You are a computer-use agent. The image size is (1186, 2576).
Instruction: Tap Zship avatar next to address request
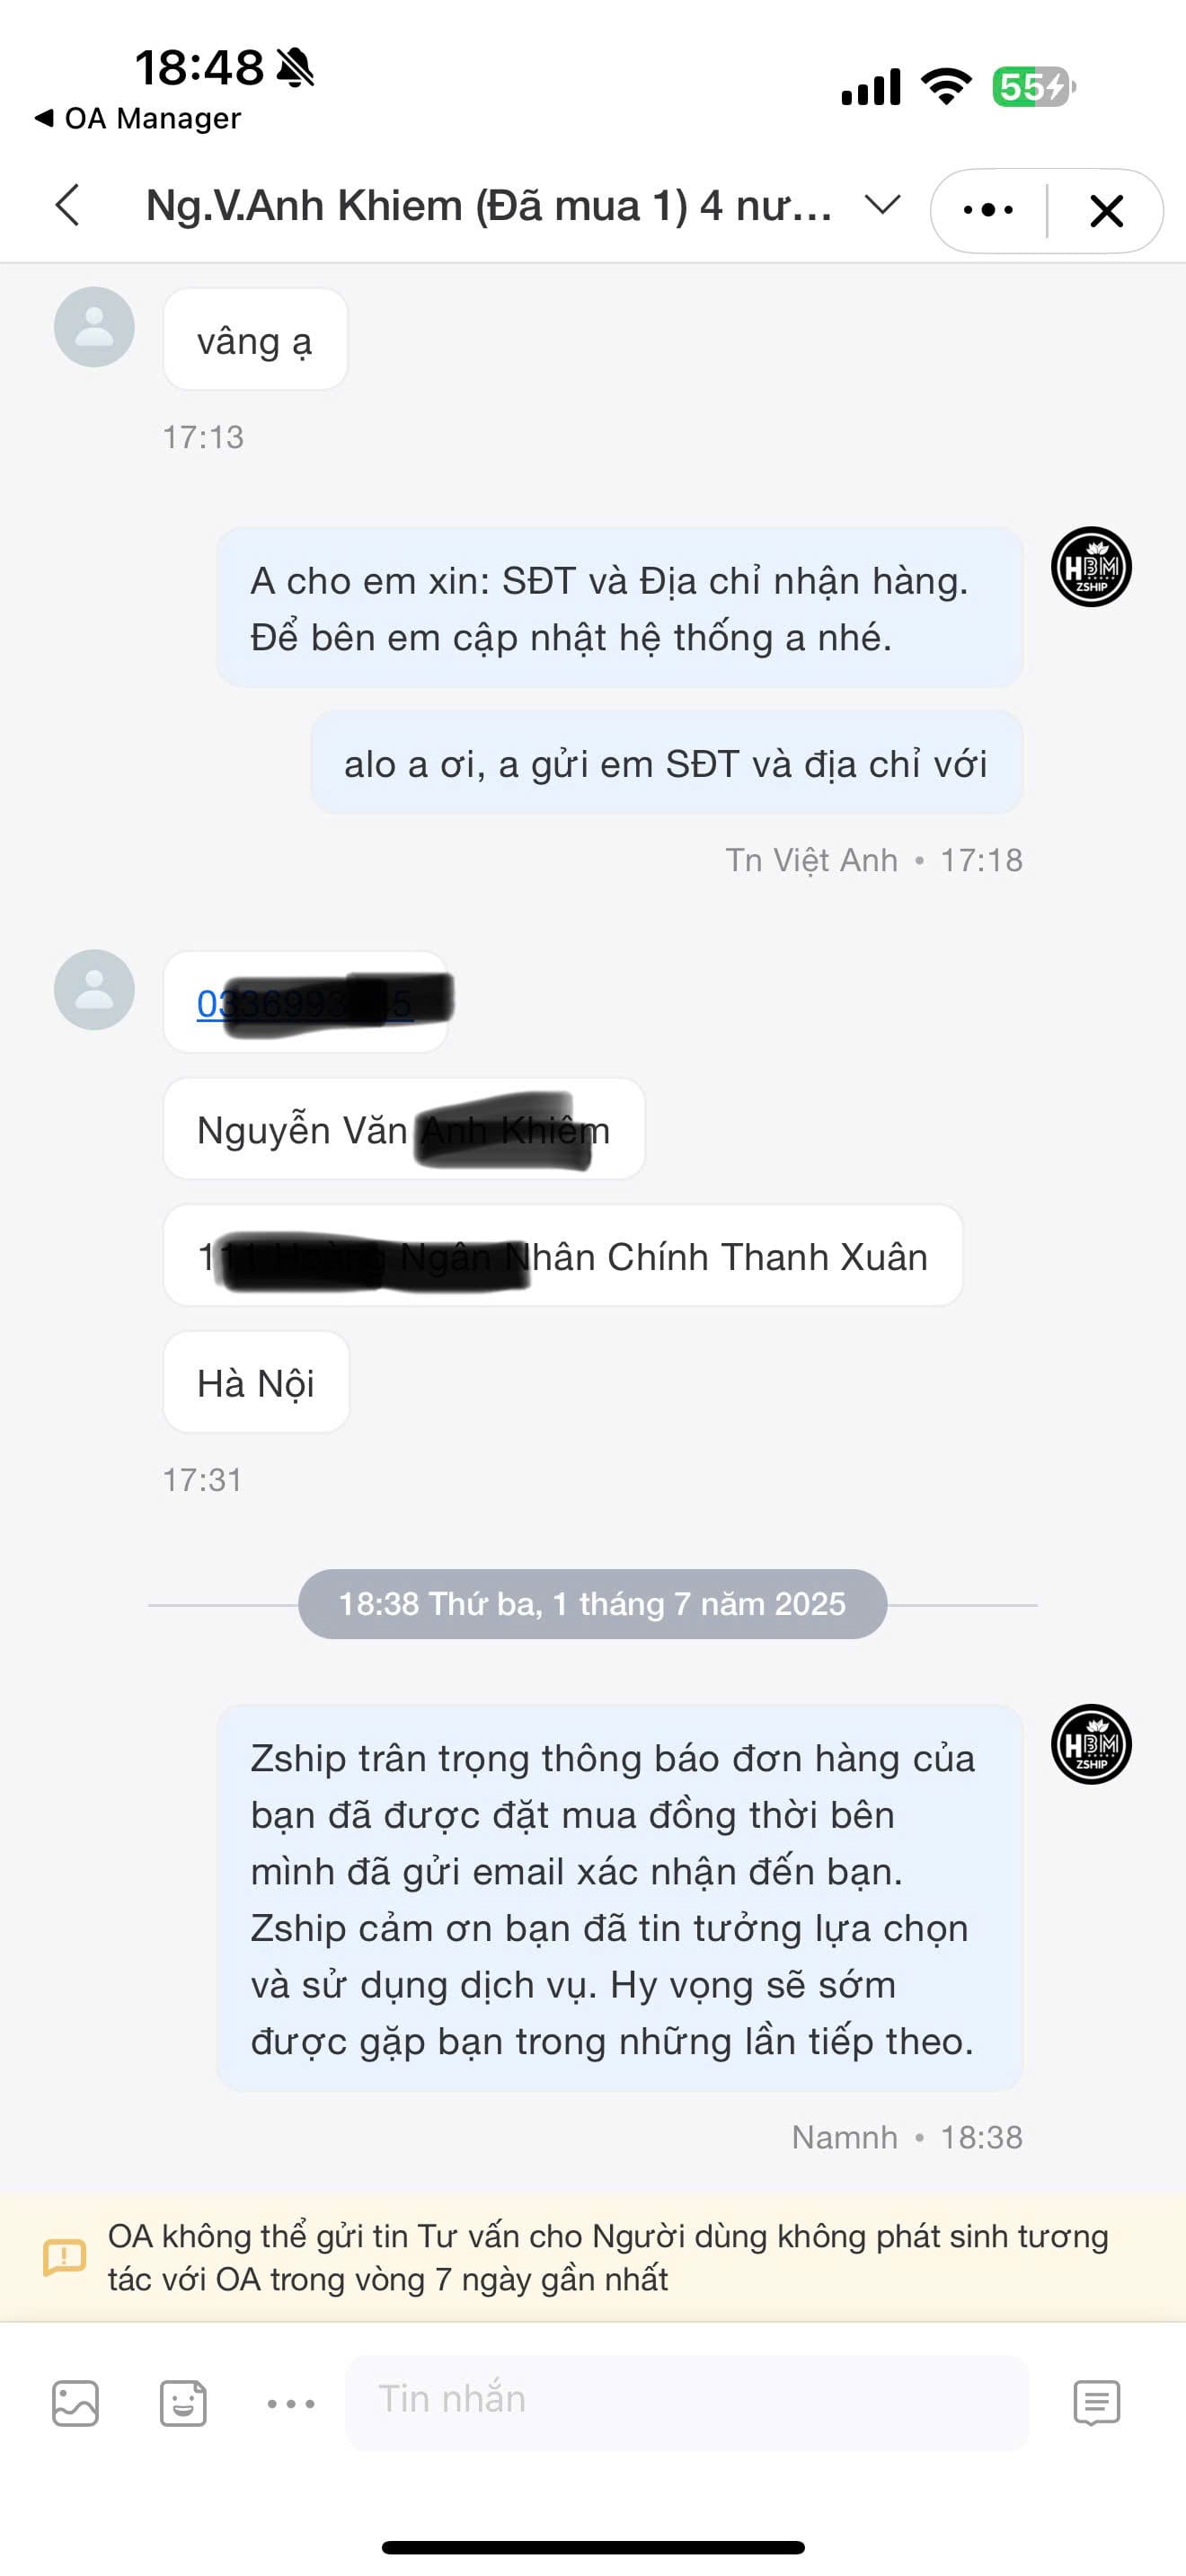click(1091, 567)
